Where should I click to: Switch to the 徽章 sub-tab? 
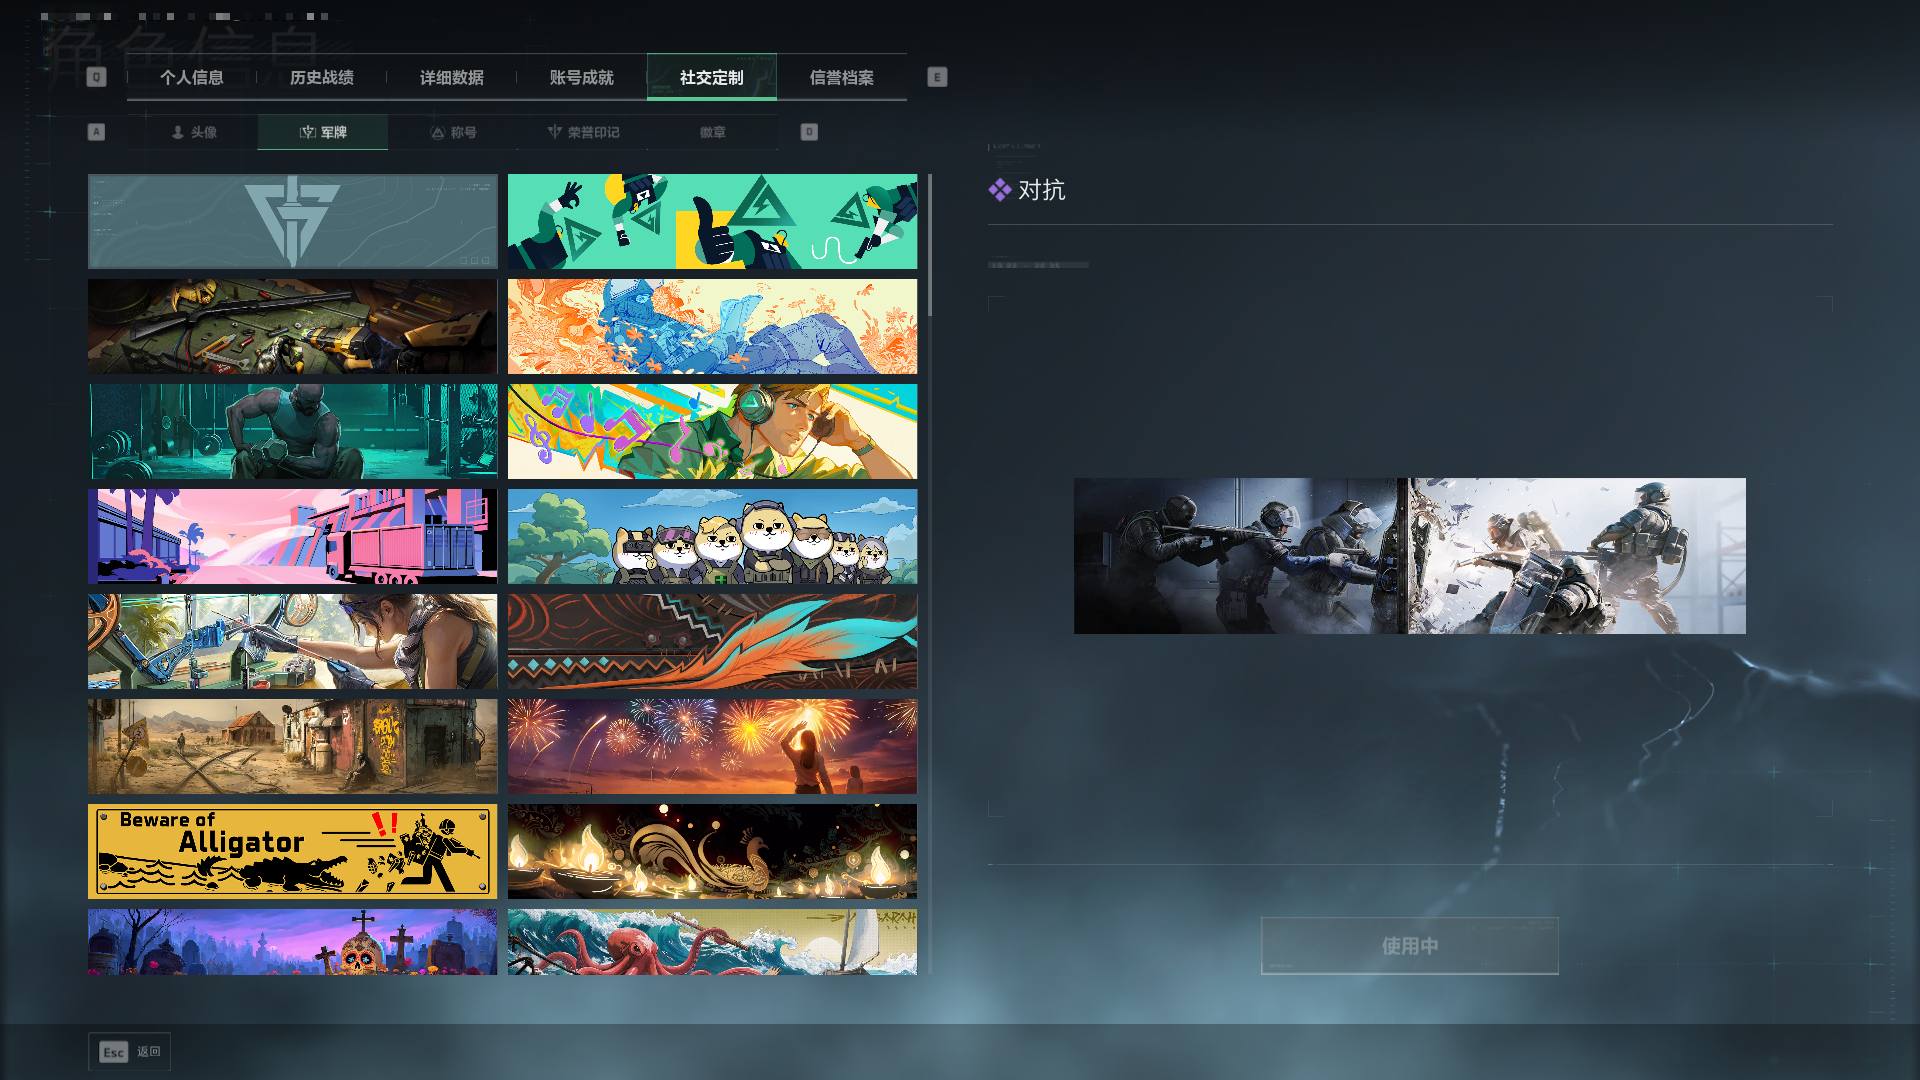(x=713, y=132)
